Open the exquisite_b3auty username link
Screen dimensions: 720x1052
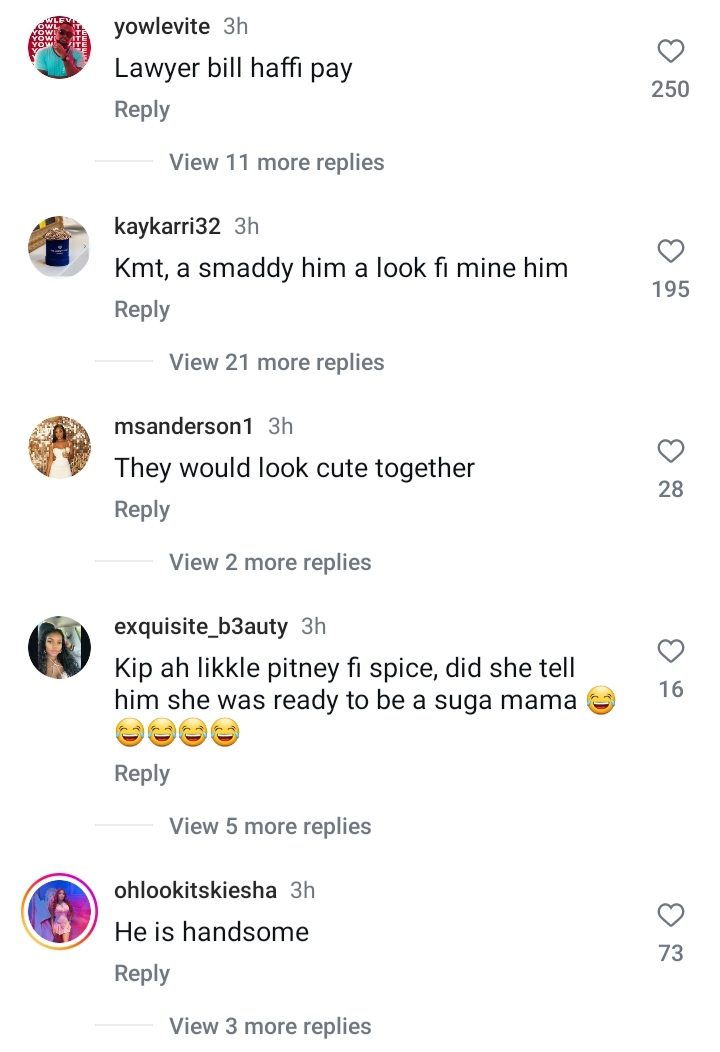click(201, 627)
